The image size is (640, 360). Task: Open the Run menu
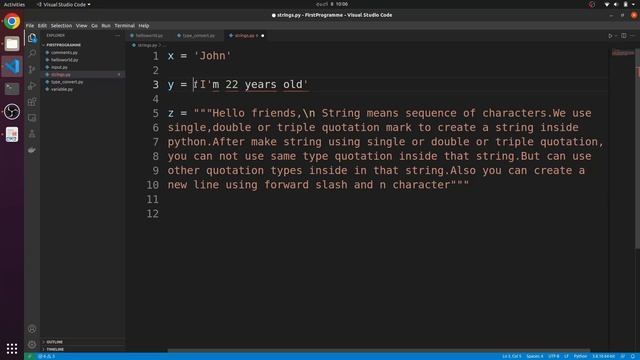tap(106, 26)
